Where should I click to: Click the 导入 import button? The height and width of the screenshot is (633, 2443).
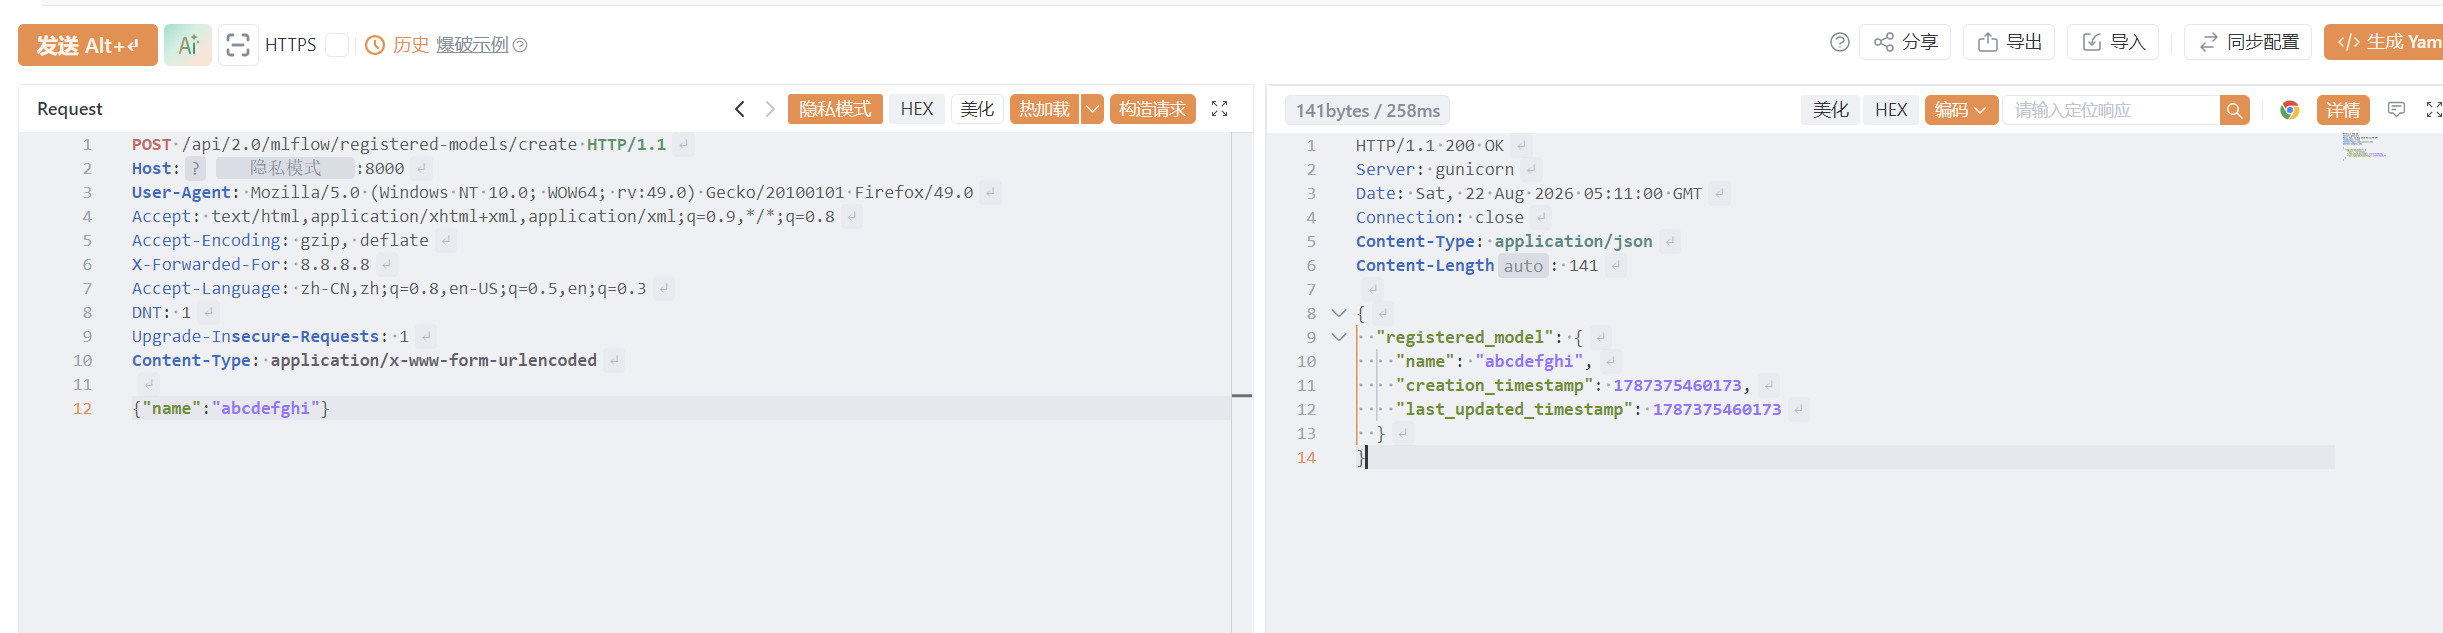coord(2114,42)
